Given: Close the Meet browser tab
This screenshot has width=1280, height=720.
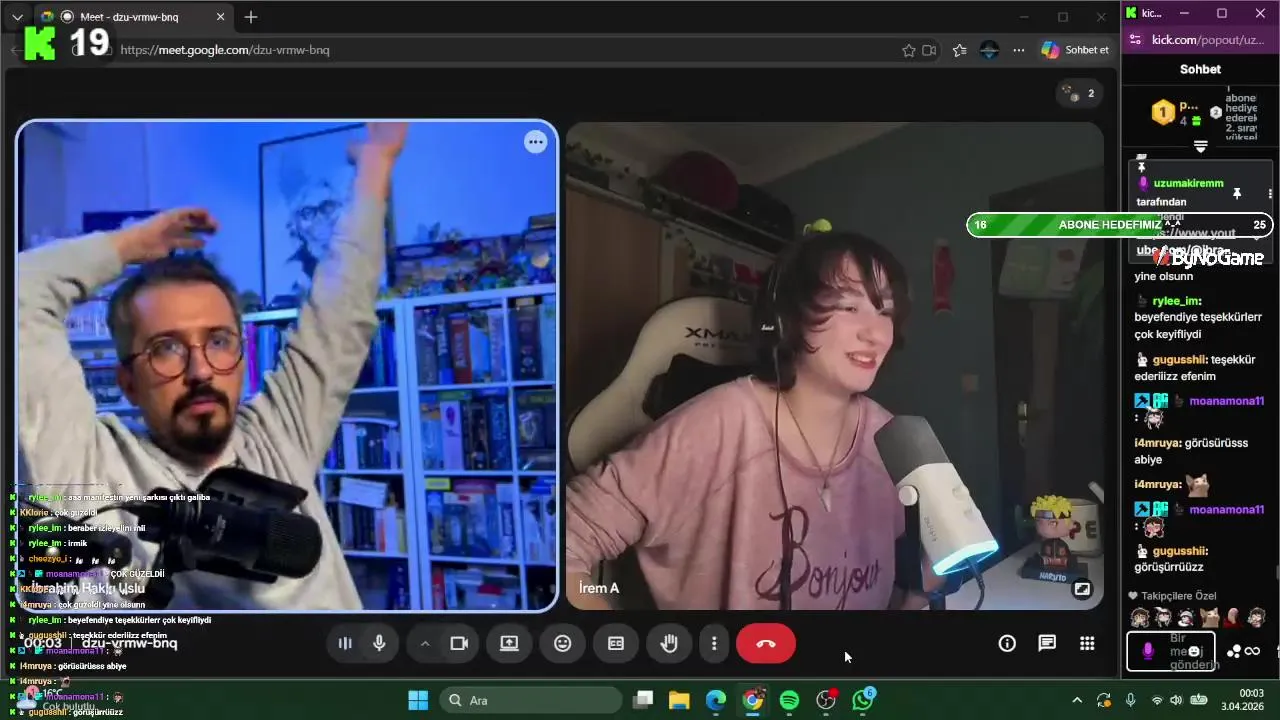Looking at the screenshot, I should [x=221, y=17].
